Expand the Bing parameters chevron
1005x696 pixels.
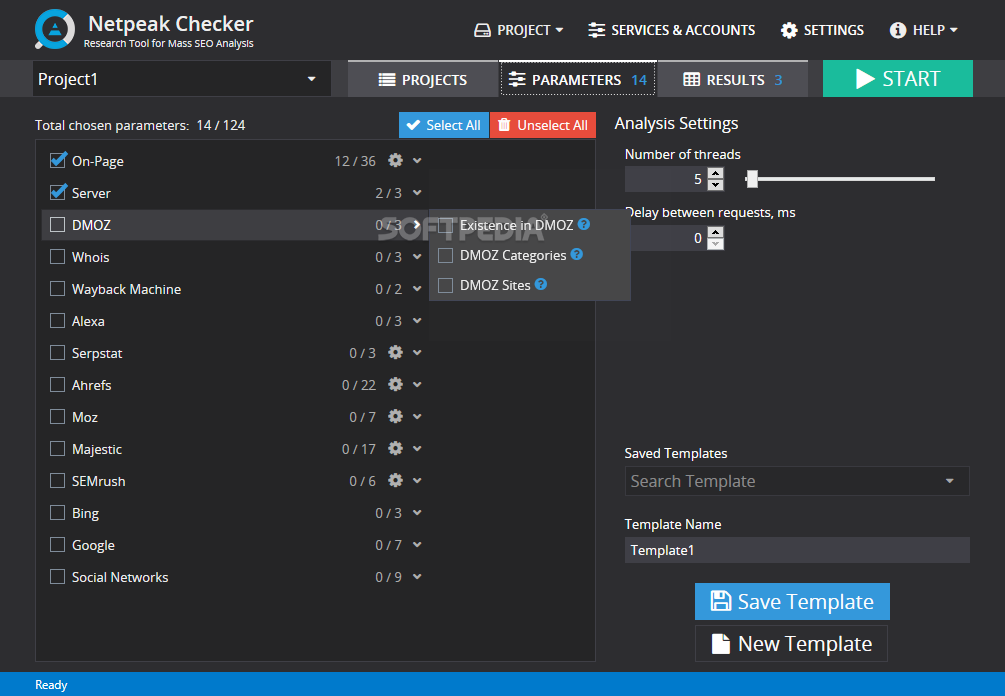[417, 513]
